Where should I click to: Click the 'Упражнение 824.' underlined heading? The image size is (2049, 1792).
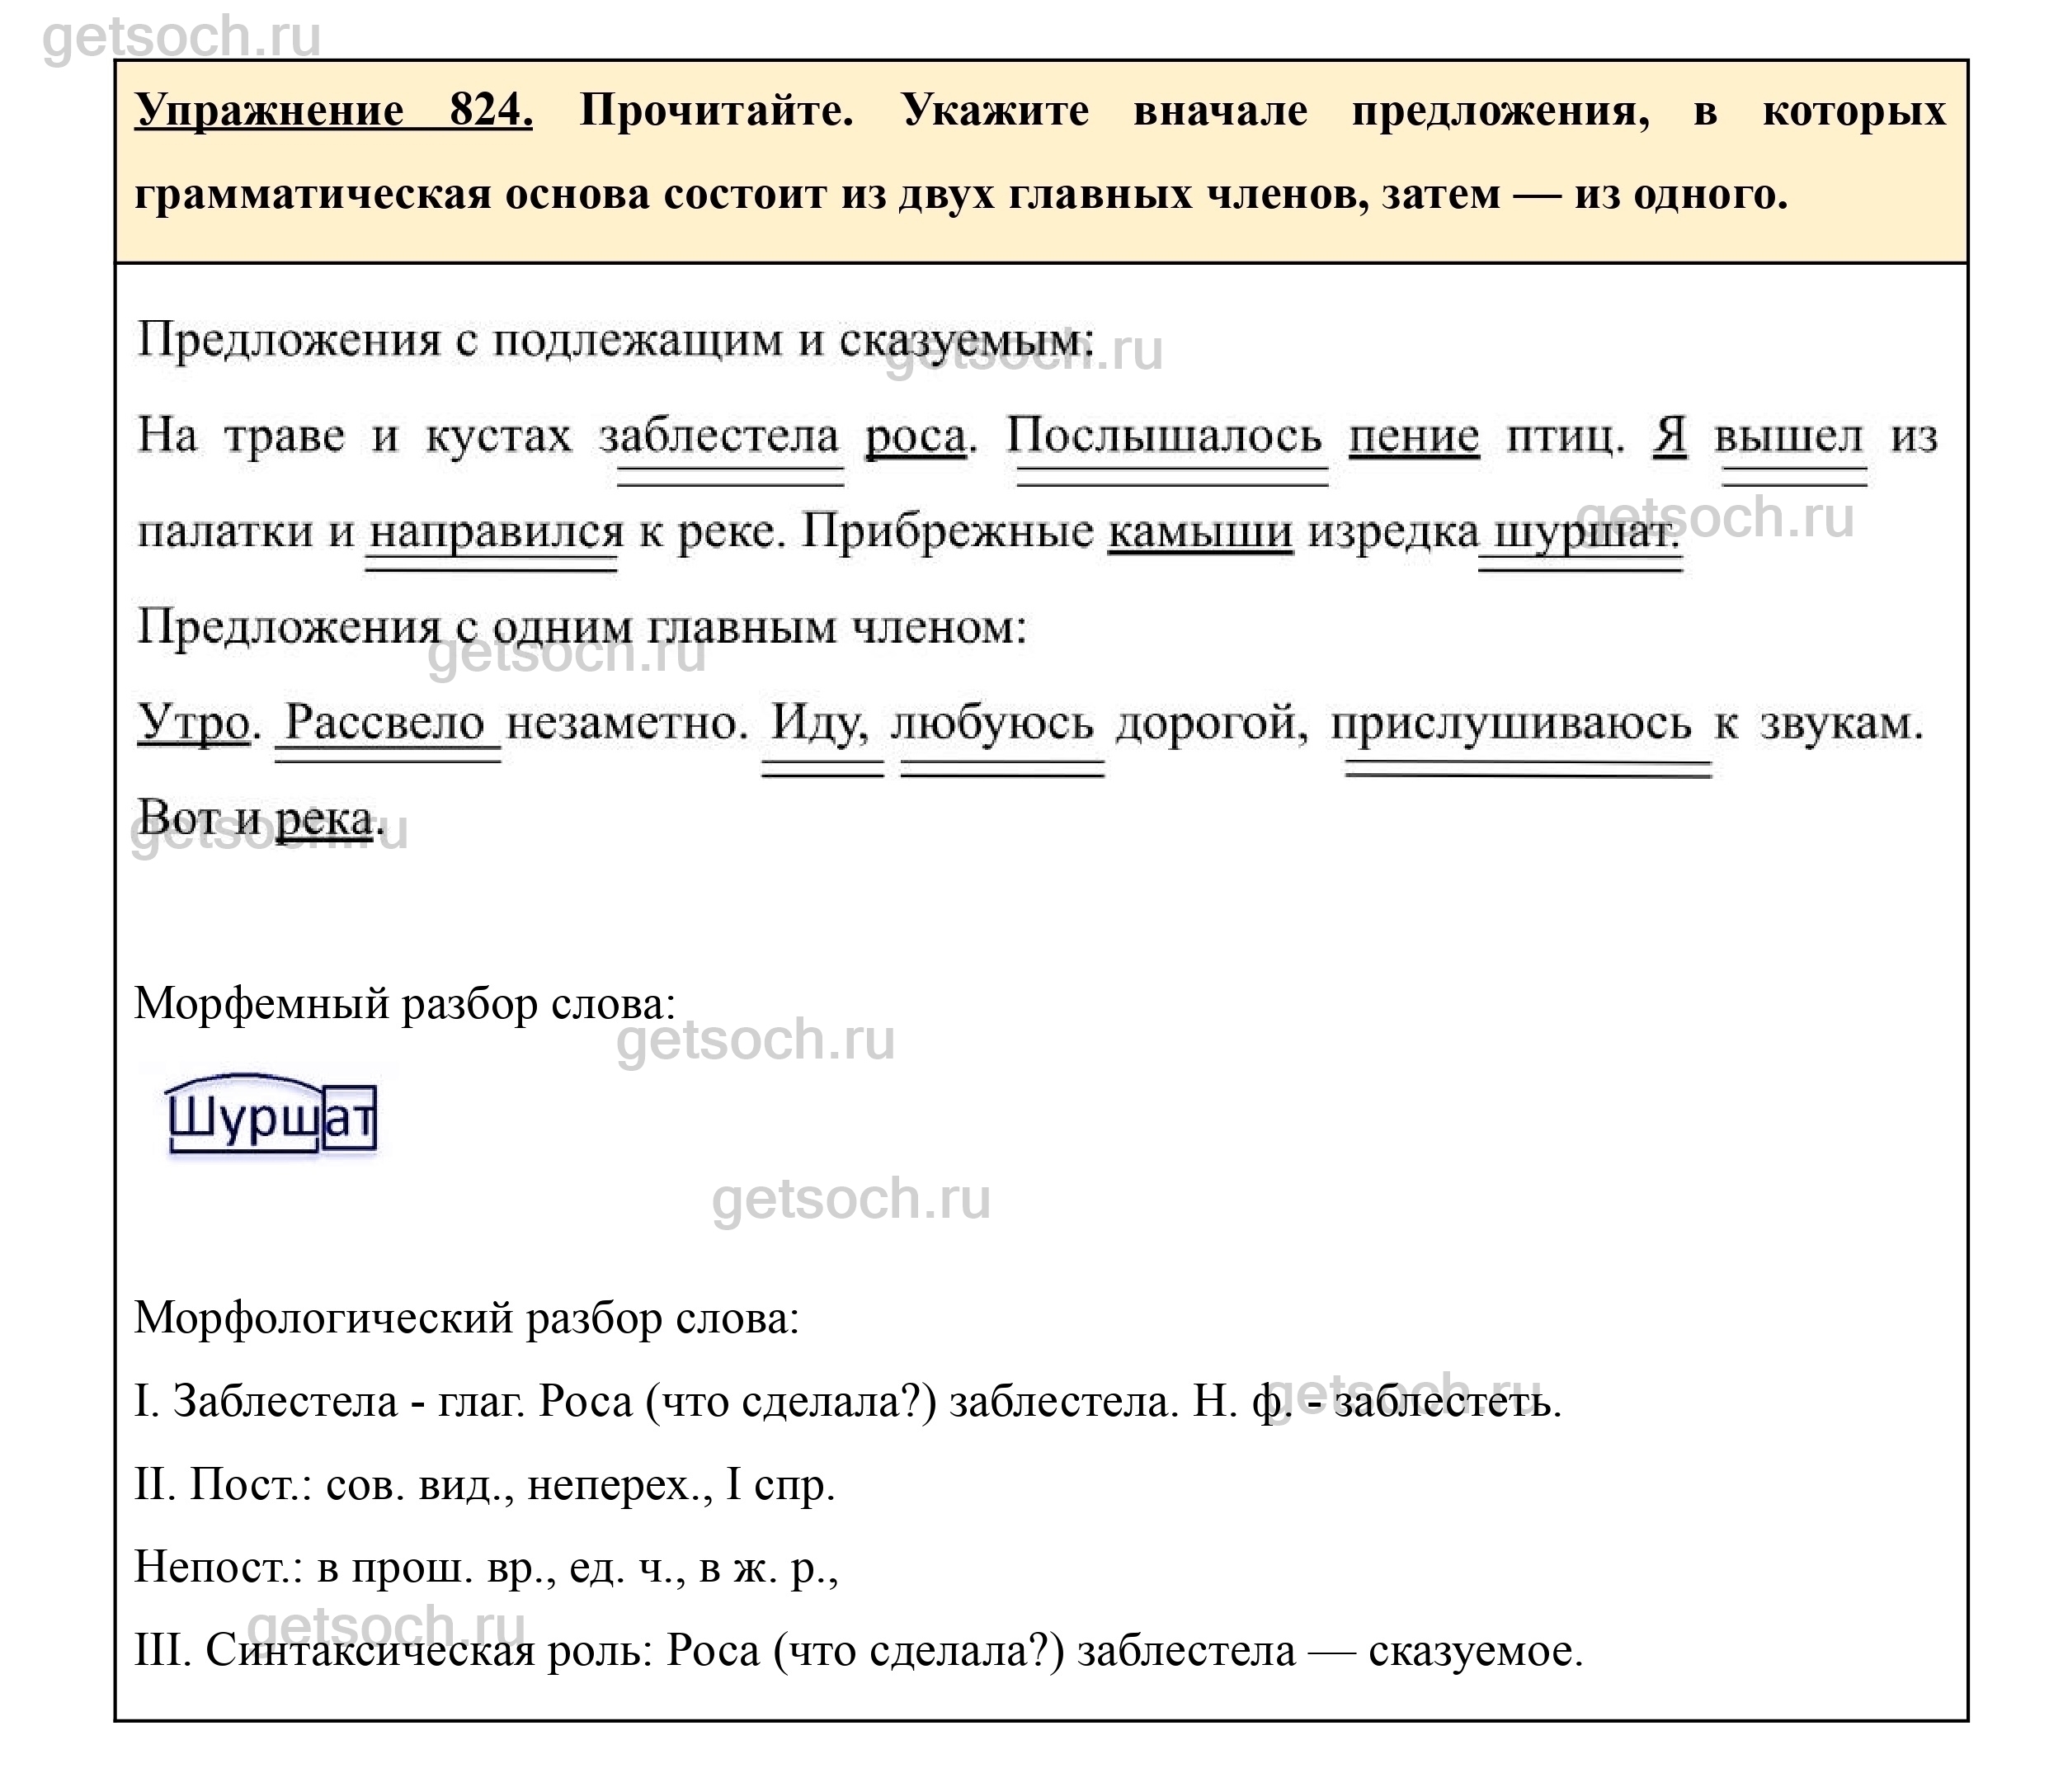coord(334,110)
